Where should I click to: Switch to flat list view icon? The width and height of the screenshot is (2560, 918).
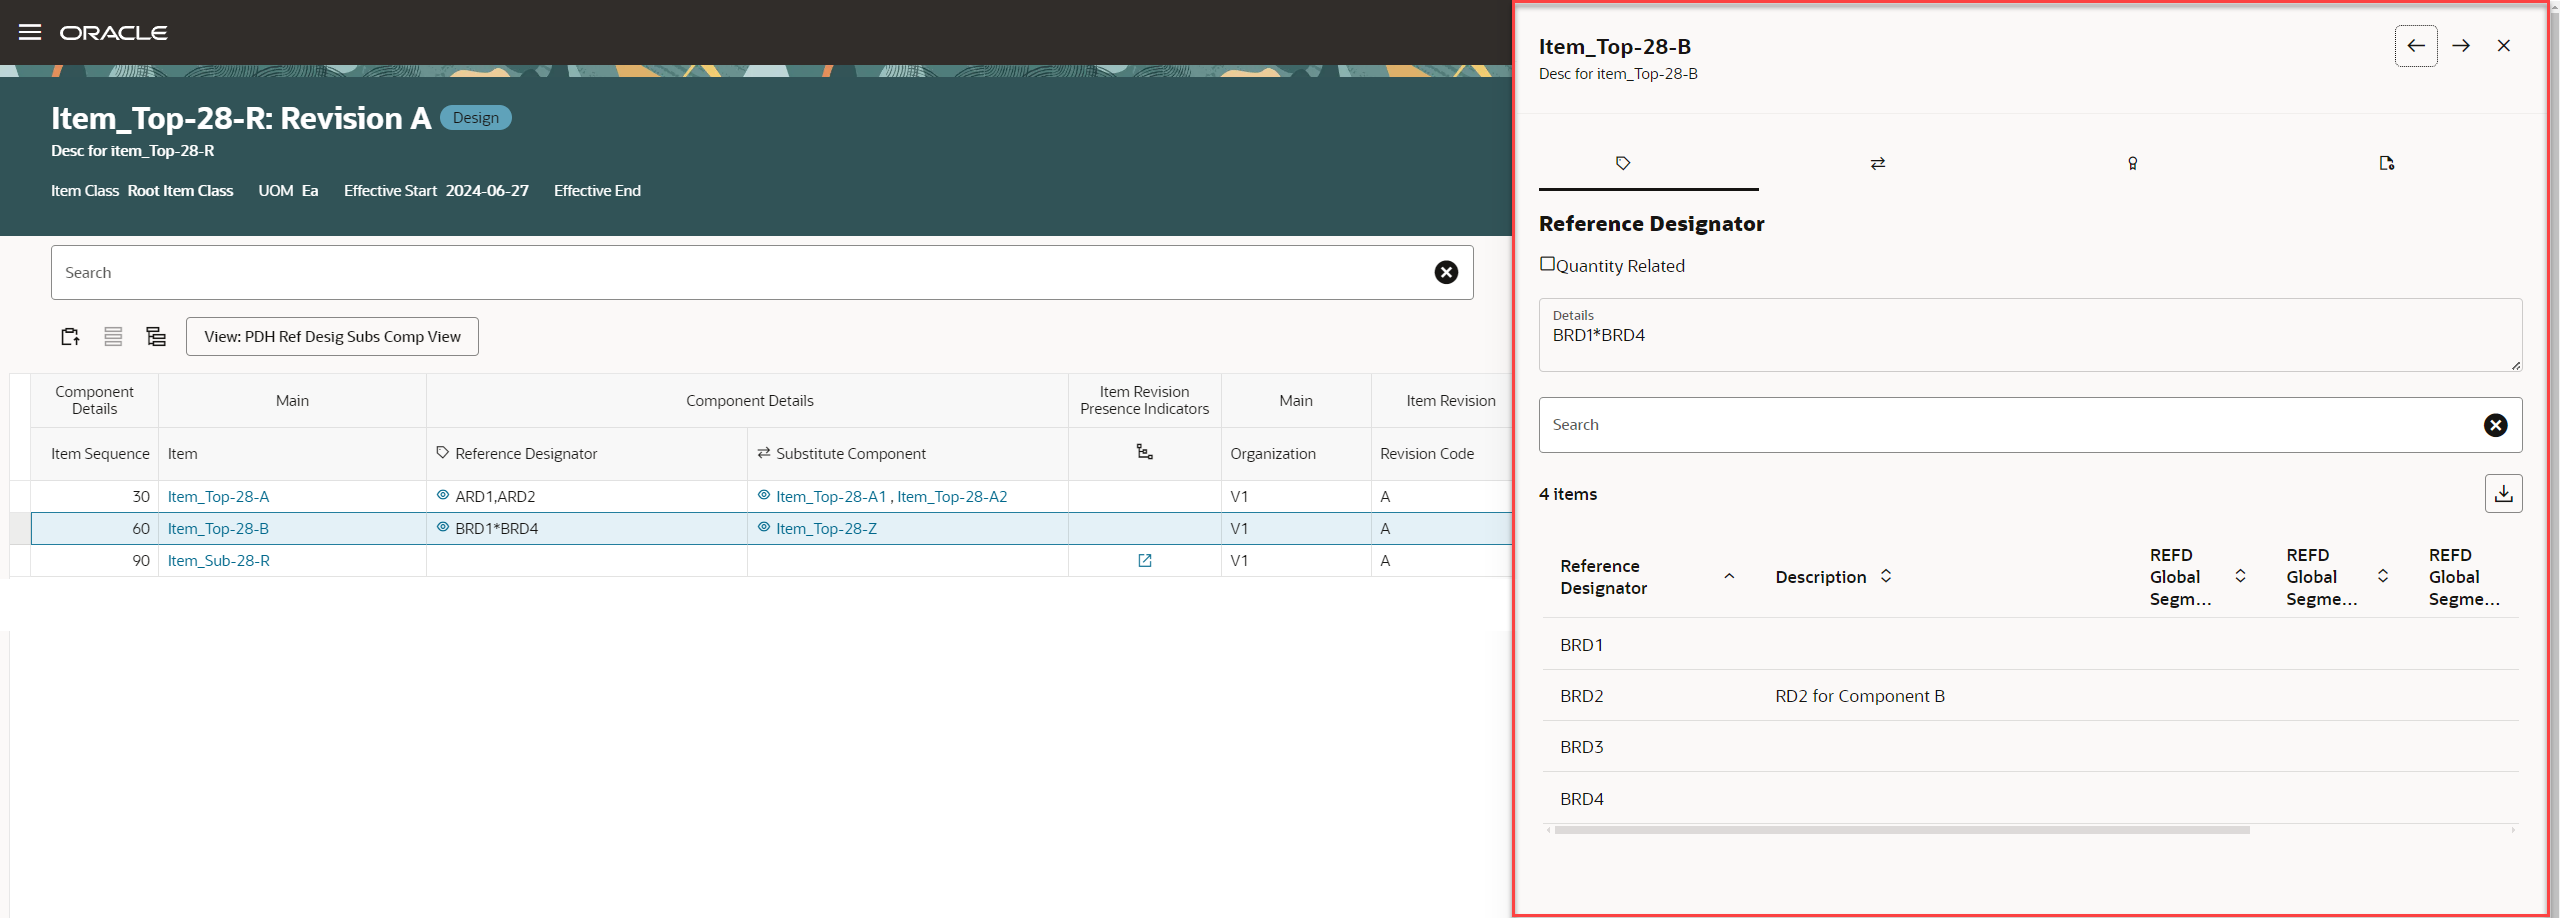[113, 337]
